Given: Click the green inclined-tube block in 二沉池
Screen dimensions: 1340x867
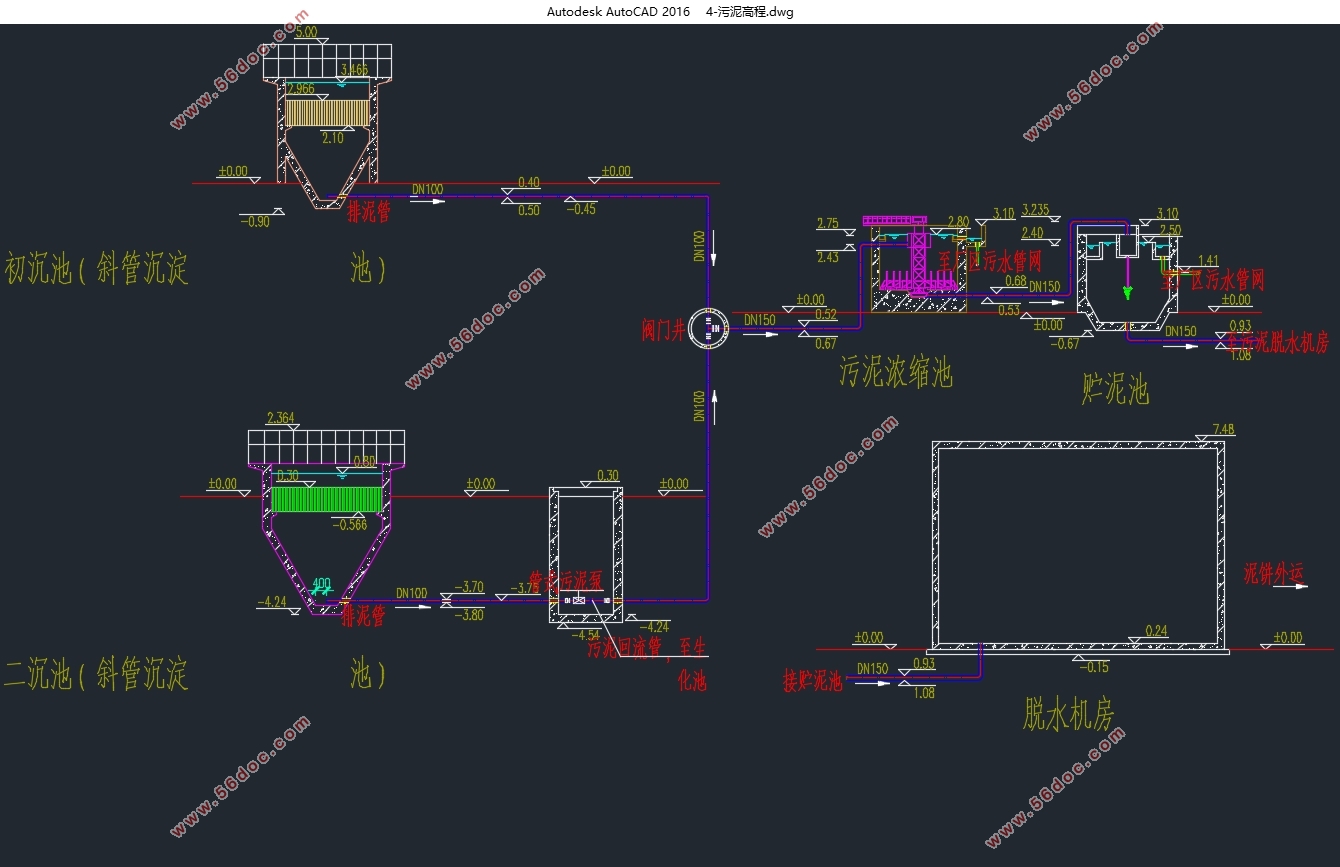Looking at the screenshot, I should (328, 500).
